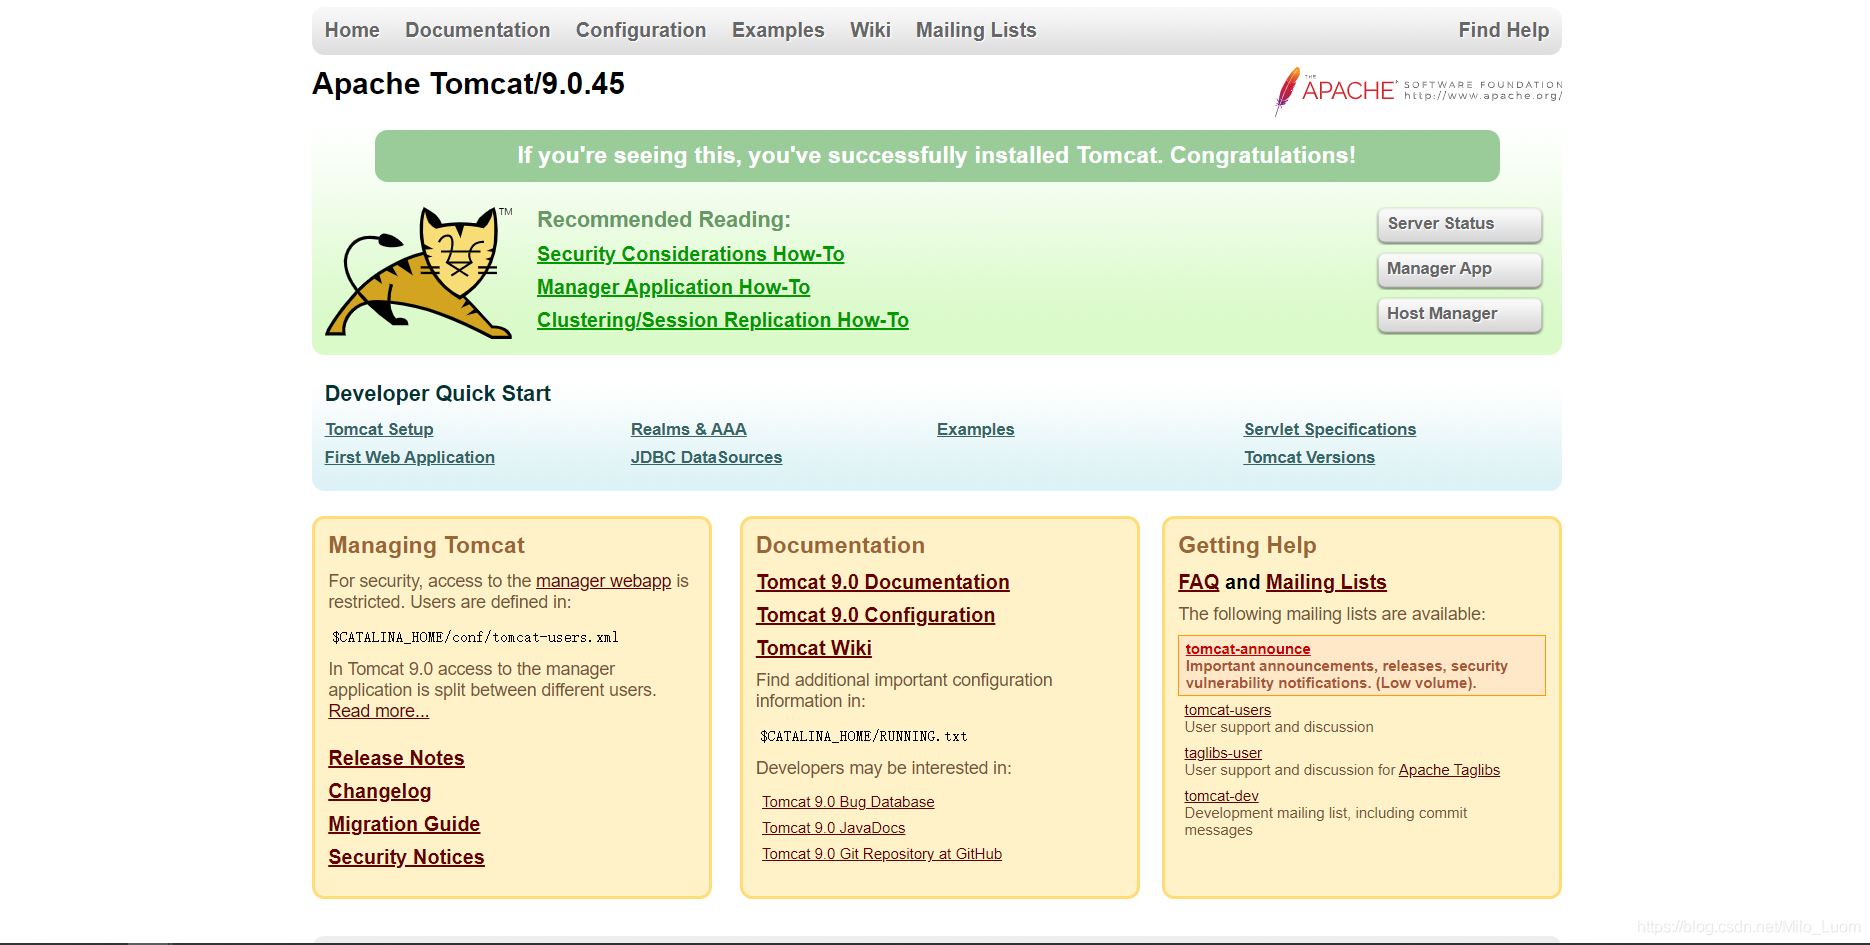This screenshot has height=945, width=1870.
Task: Browse Tomcat 9.0 JavaDocs link
Action: point(833,828)
